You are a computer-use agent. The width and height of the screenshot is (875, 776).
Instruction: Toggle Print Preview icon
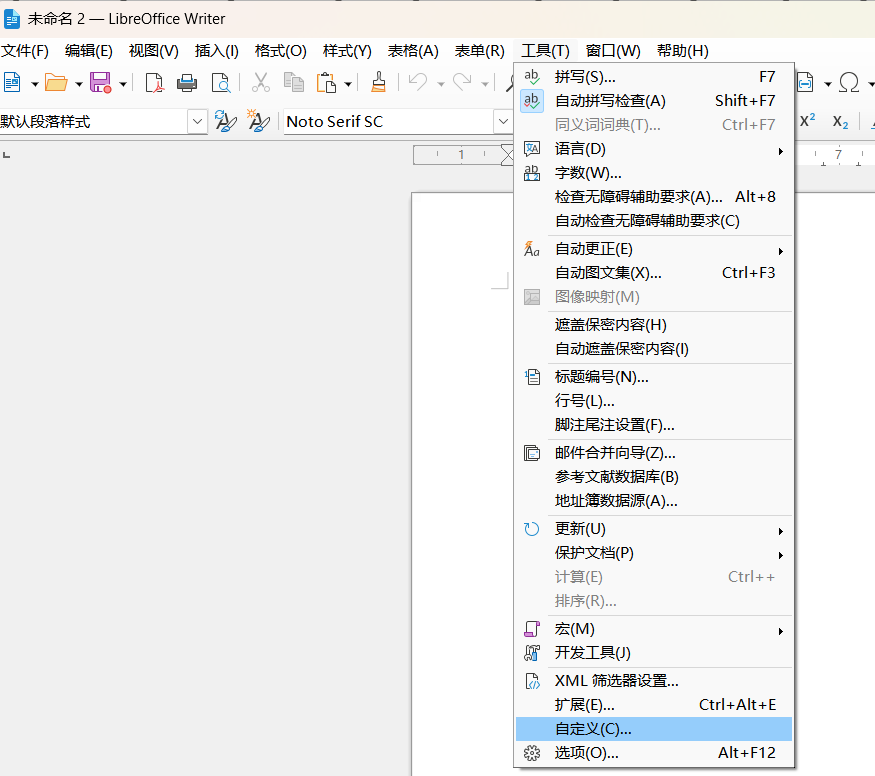click(220, 83)
